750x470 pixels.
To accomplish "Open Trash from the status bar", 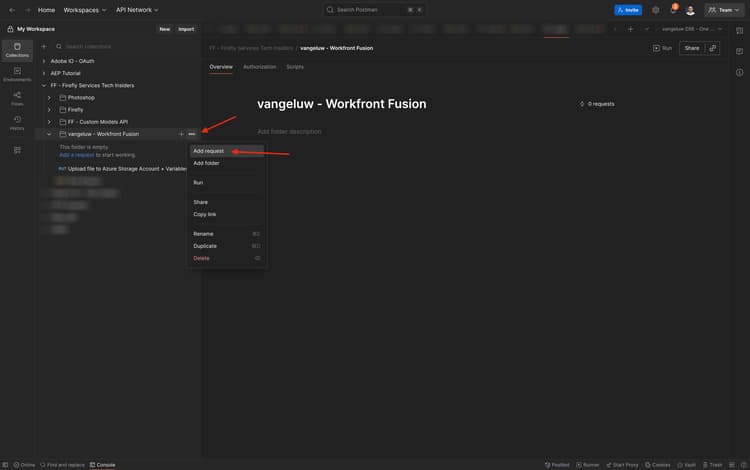I will (712, 465).
